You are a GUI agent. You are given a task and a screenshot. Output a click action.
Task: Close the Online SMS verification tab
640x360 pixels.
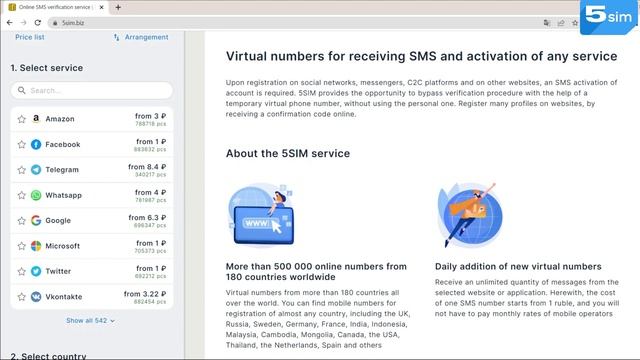click(102, 7)
